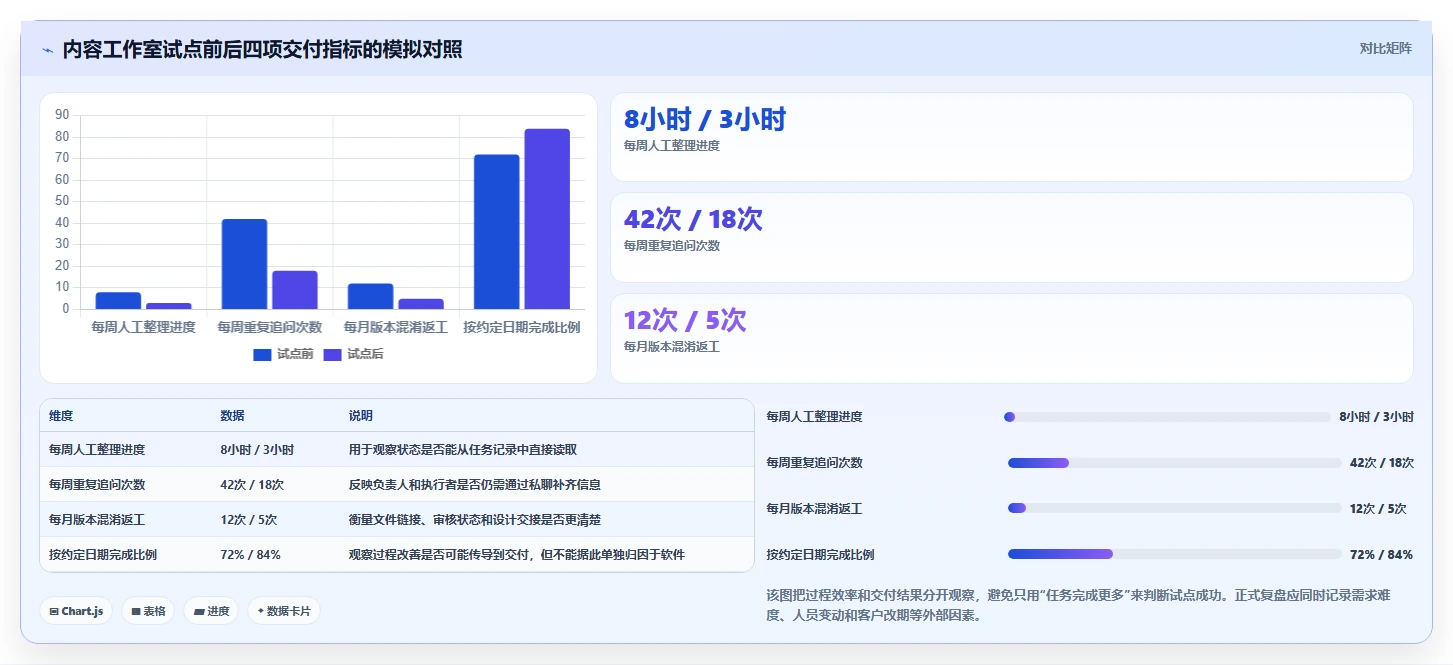Click progress bar for 按约定日期完成比例
This screenshot has height=665, width=1453.
pyautogui.click(x=1174, y=554)
